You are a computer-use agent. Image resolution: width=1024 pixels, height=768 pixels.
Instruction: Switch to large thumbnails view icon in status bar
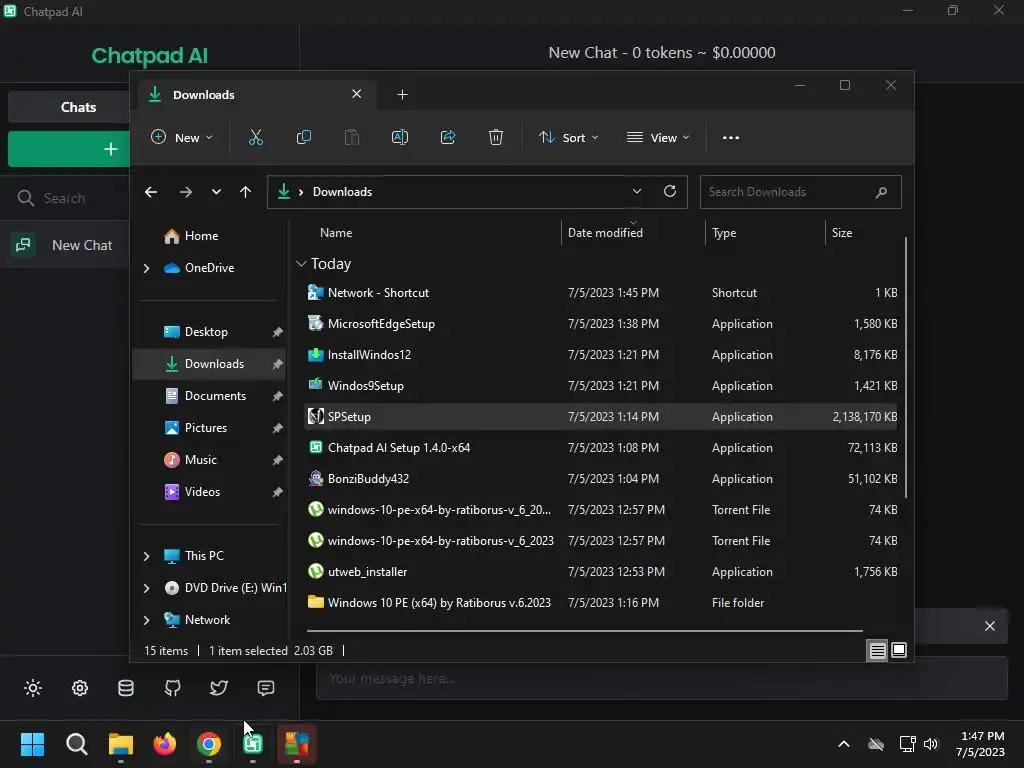click(899, 650)
